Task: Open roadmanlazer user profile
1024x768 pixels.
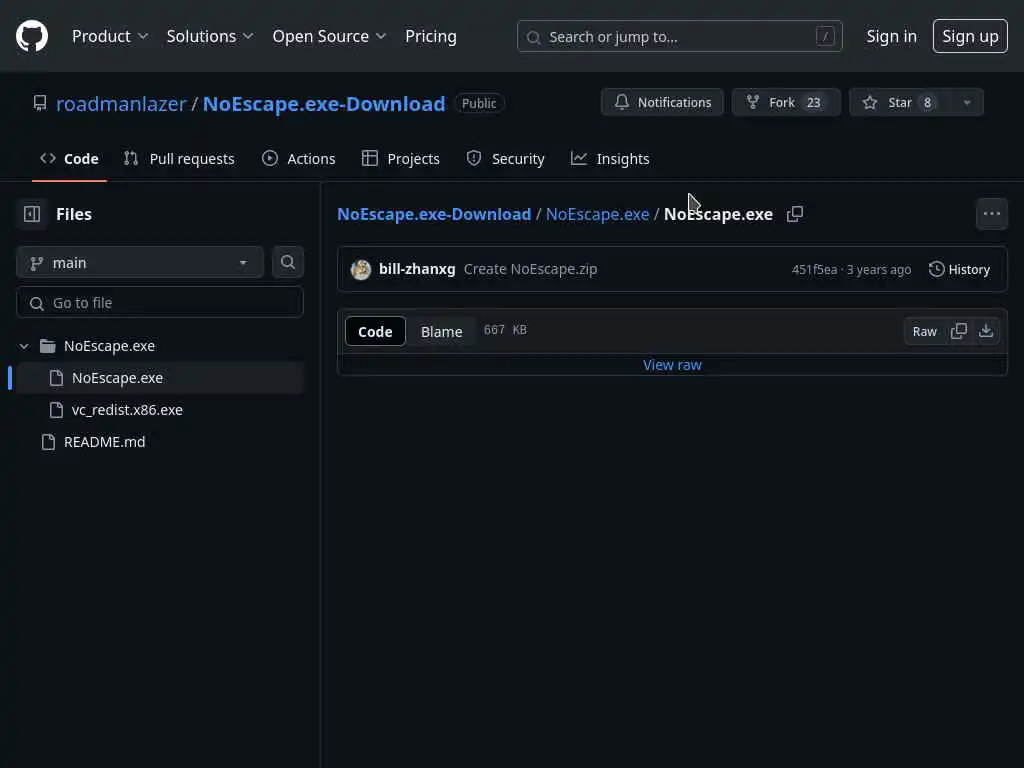Action: click(x=121, y=104)
